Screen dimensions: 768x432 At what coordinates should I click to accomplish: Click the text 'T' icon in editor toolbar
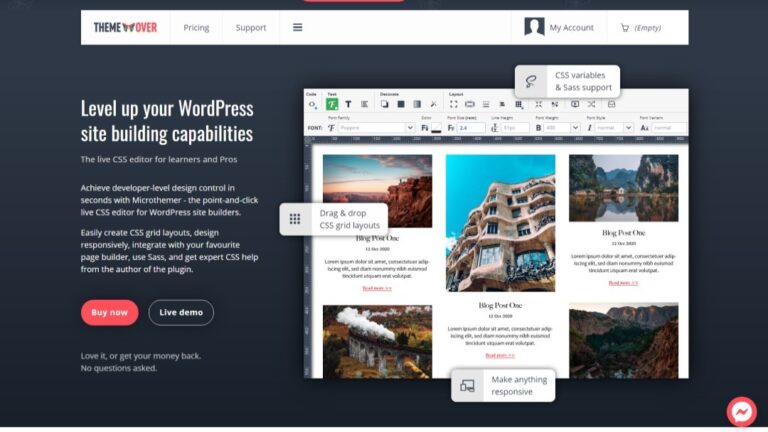coord(348,104)
